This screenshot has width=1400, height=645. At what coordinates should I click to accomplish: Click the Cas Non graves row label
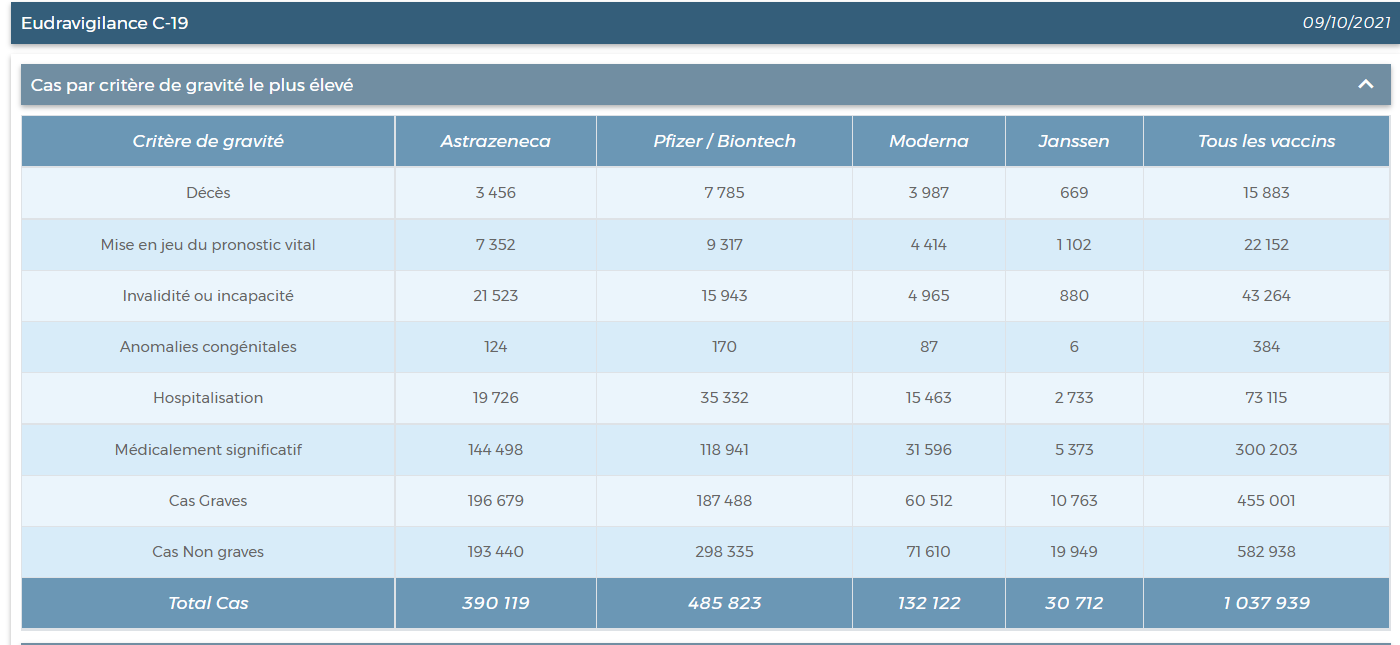coord(208,552)
